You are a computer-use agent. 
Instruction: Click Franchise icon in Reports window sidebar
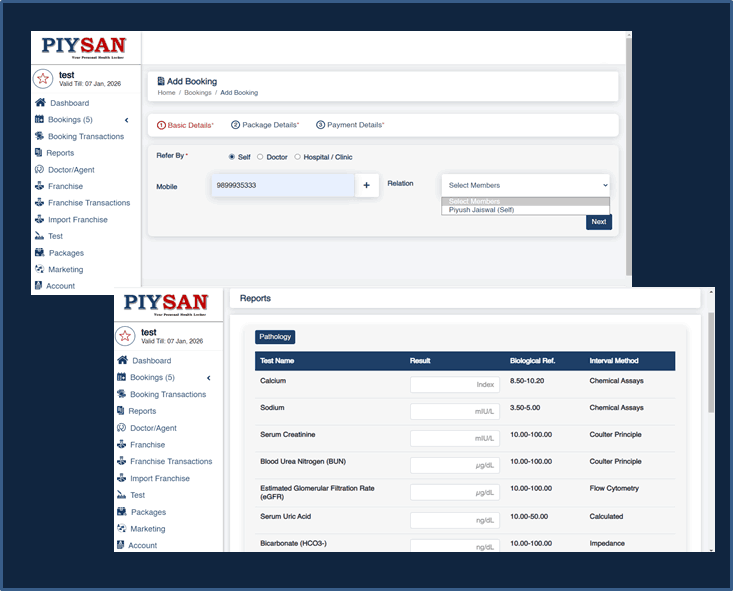[122, 444]
